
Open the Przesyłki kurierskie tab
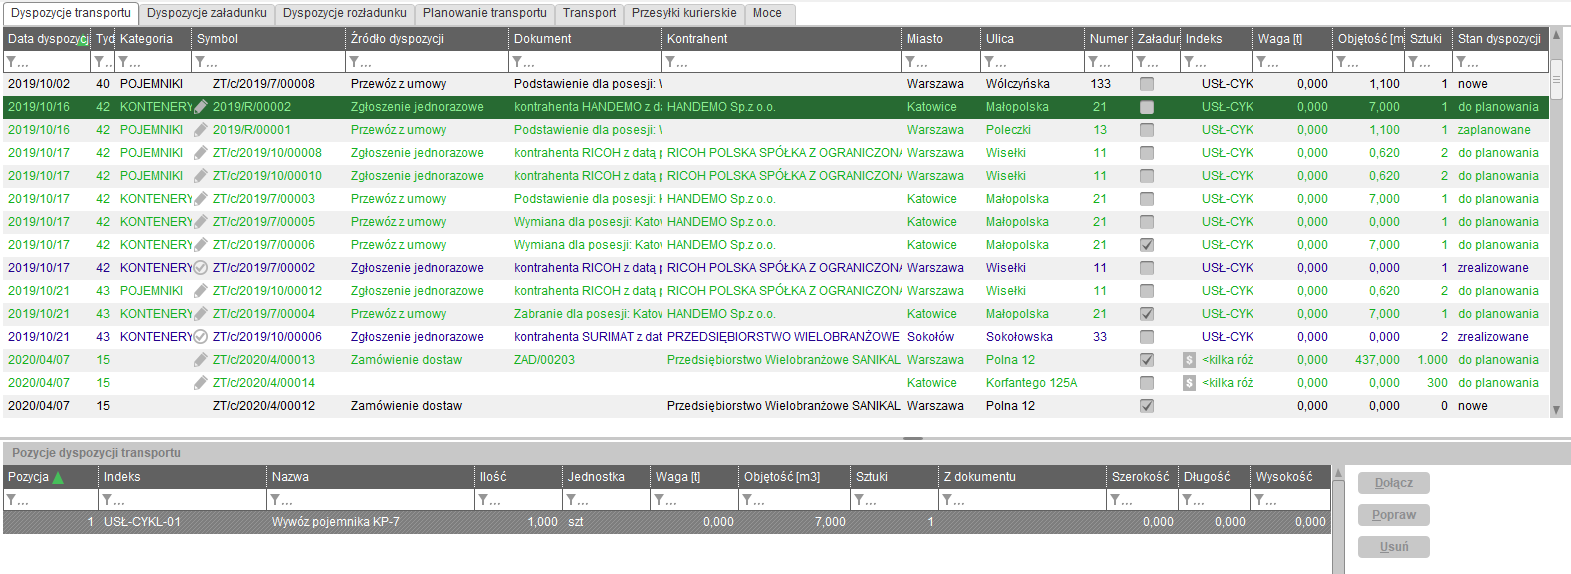click(684, 13)
